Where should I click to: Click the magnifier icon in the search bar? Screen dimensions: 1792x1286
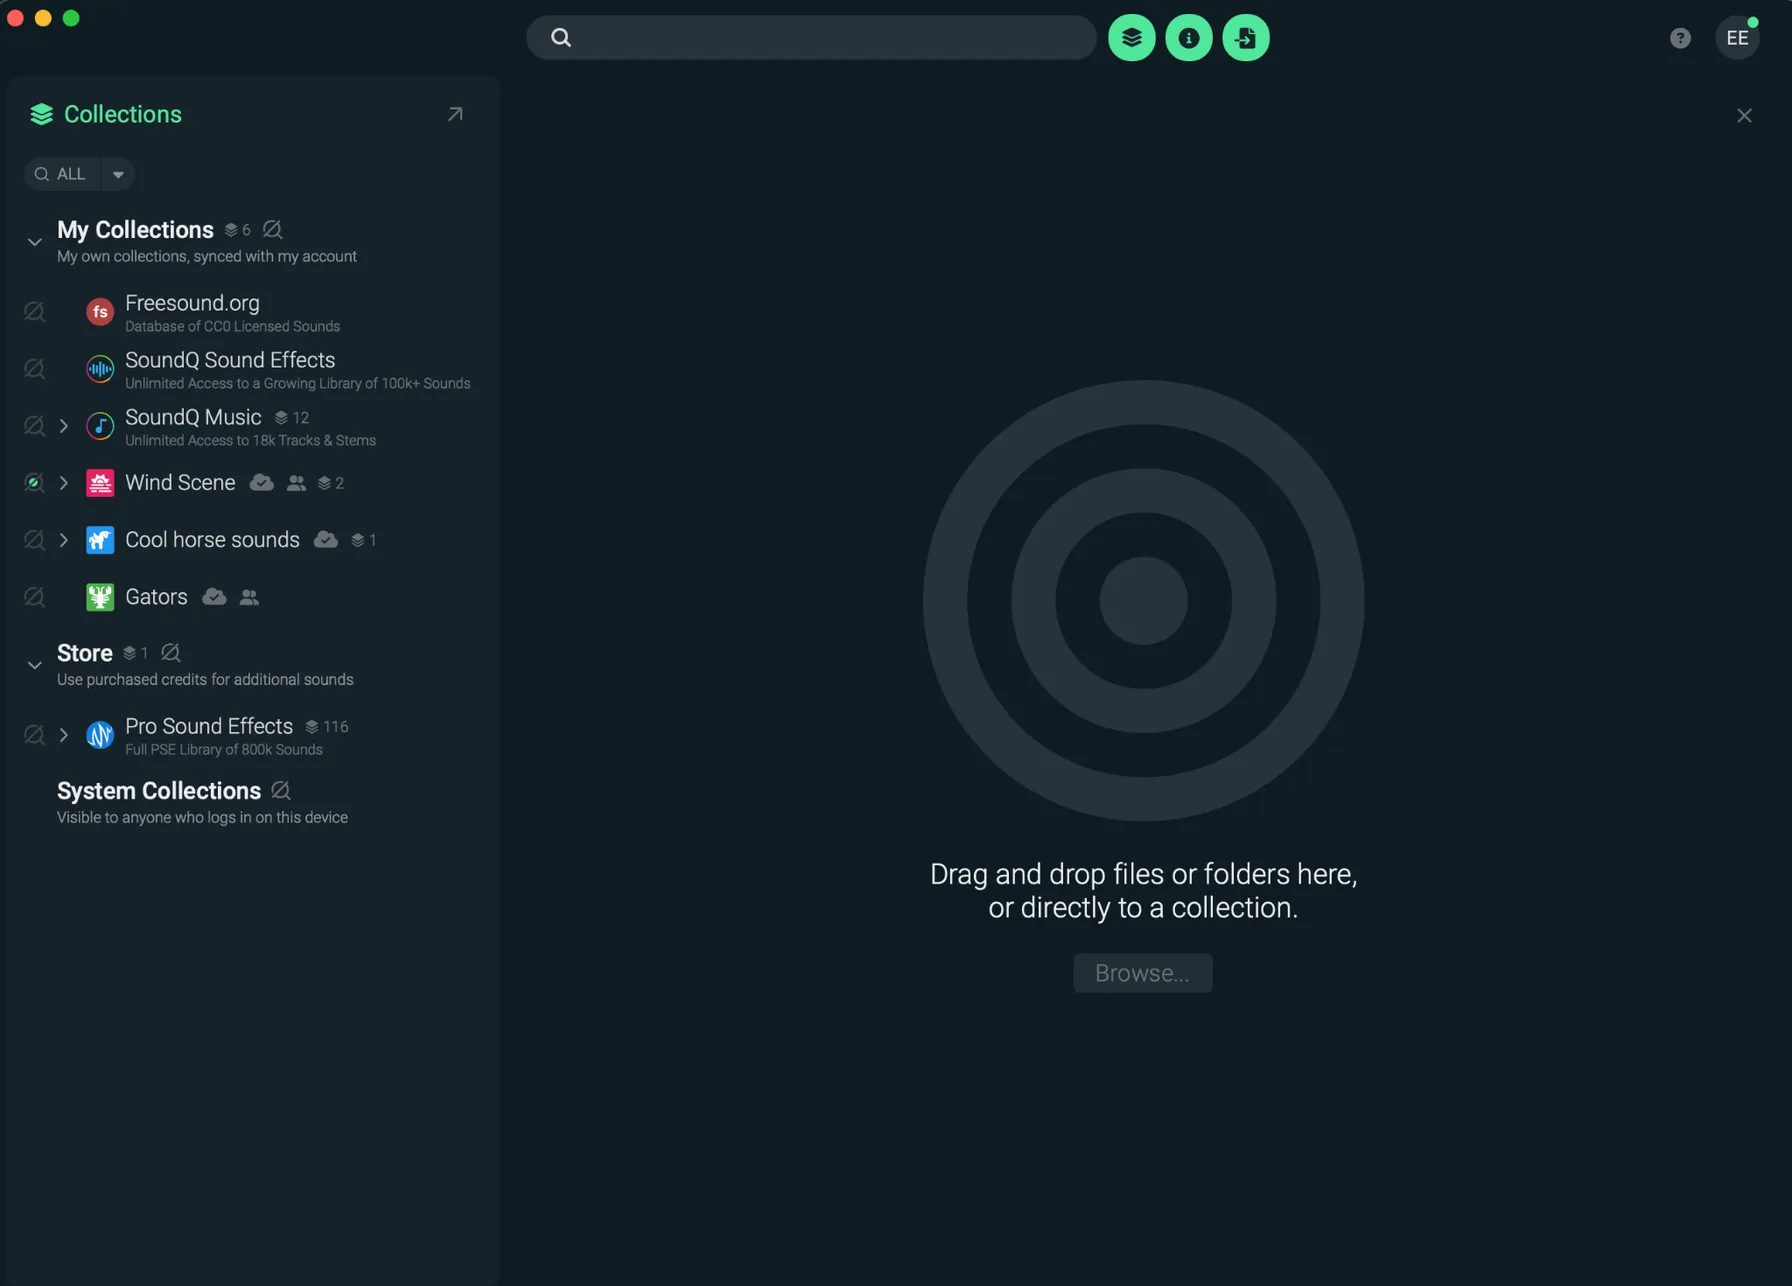click(x=561, y=38)
